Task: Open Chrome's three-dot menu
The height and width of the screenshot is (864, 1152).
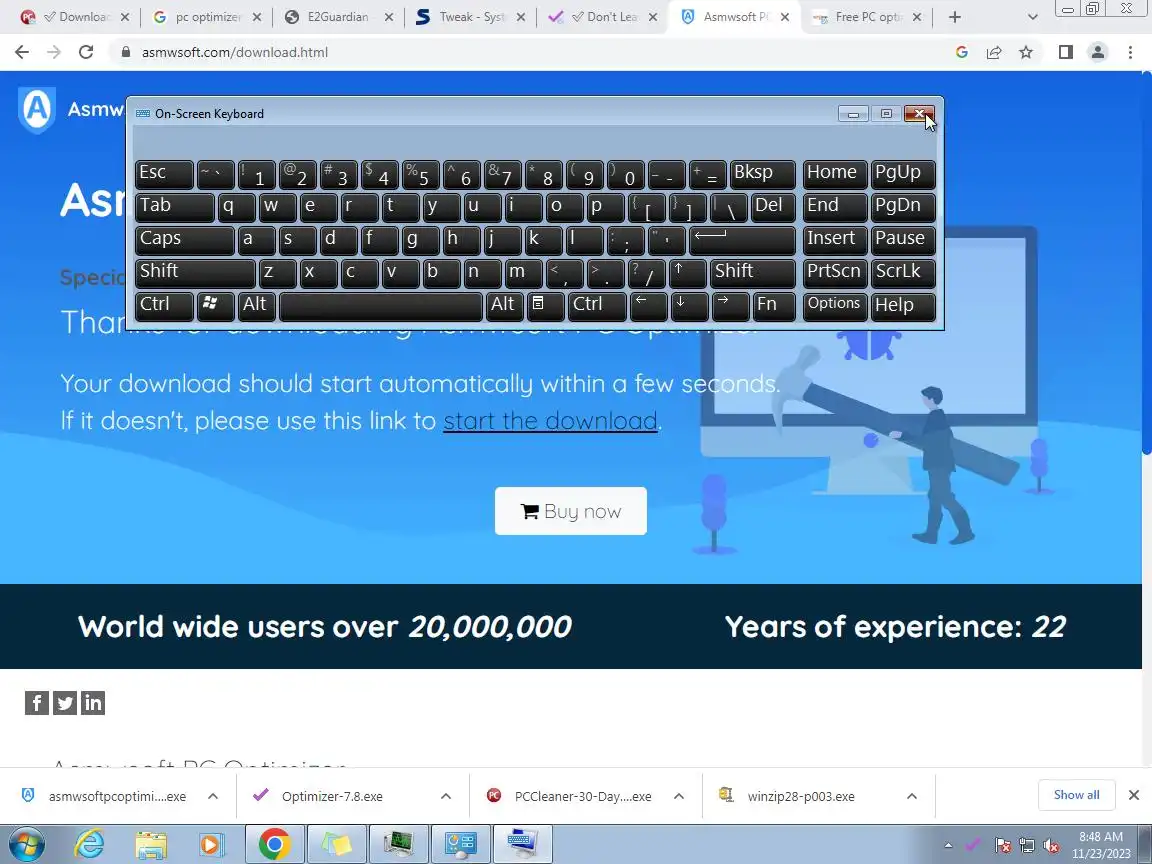Action: [x=1130, y=52]
